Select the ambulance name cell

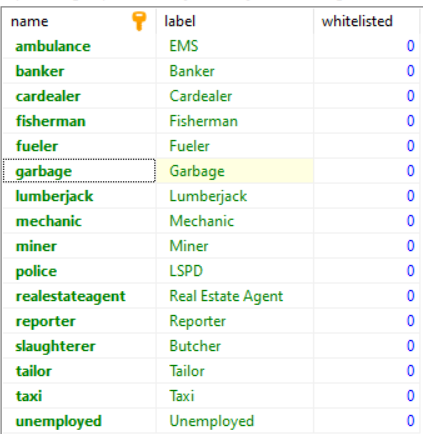[79, 46]
